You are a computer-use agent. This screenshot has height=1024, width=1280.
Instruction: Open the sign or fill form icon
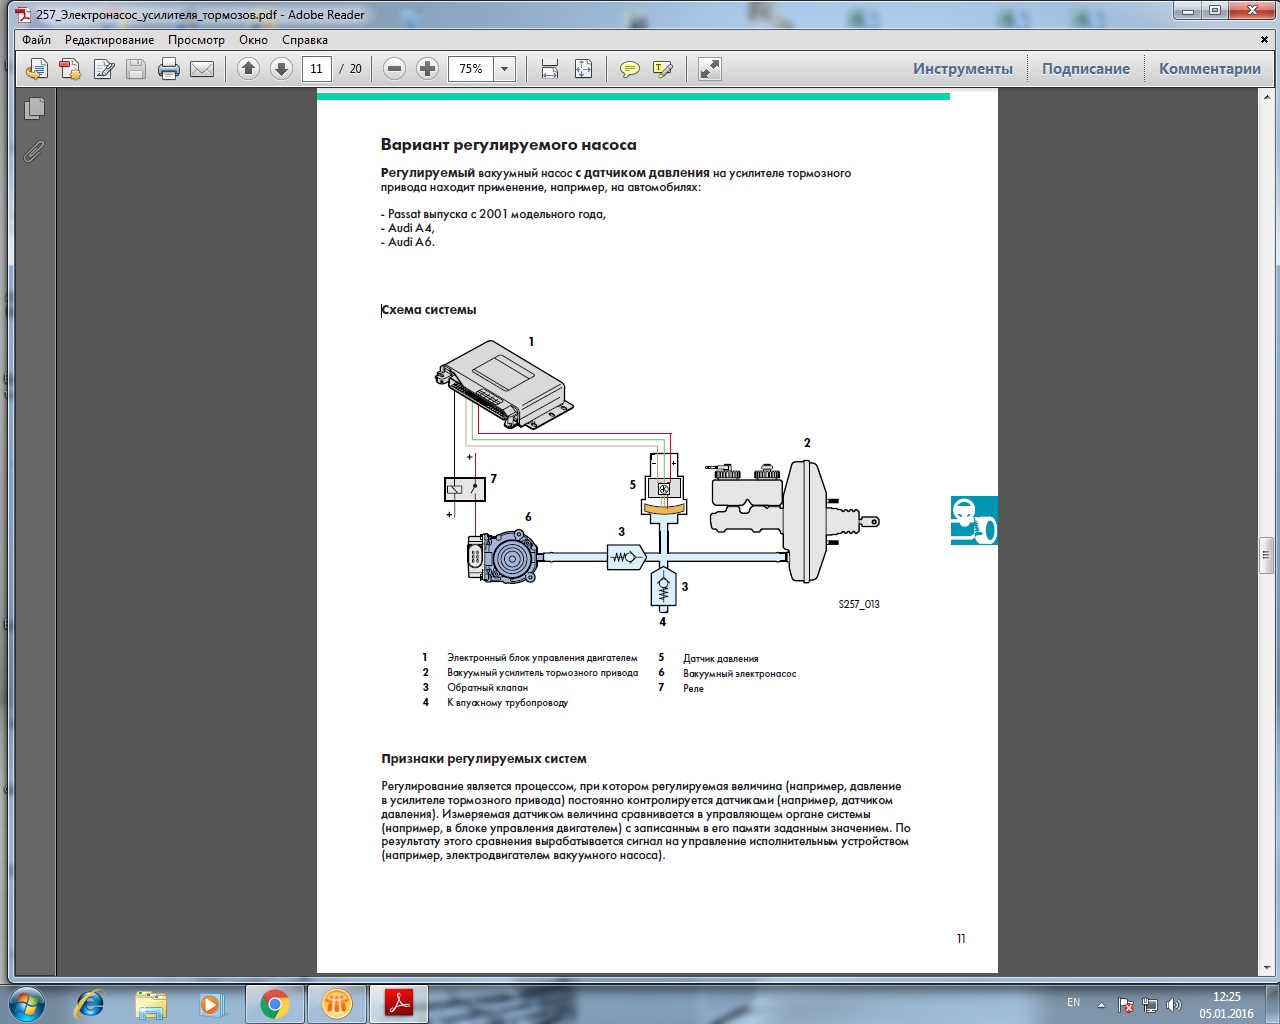pos(103,69)
